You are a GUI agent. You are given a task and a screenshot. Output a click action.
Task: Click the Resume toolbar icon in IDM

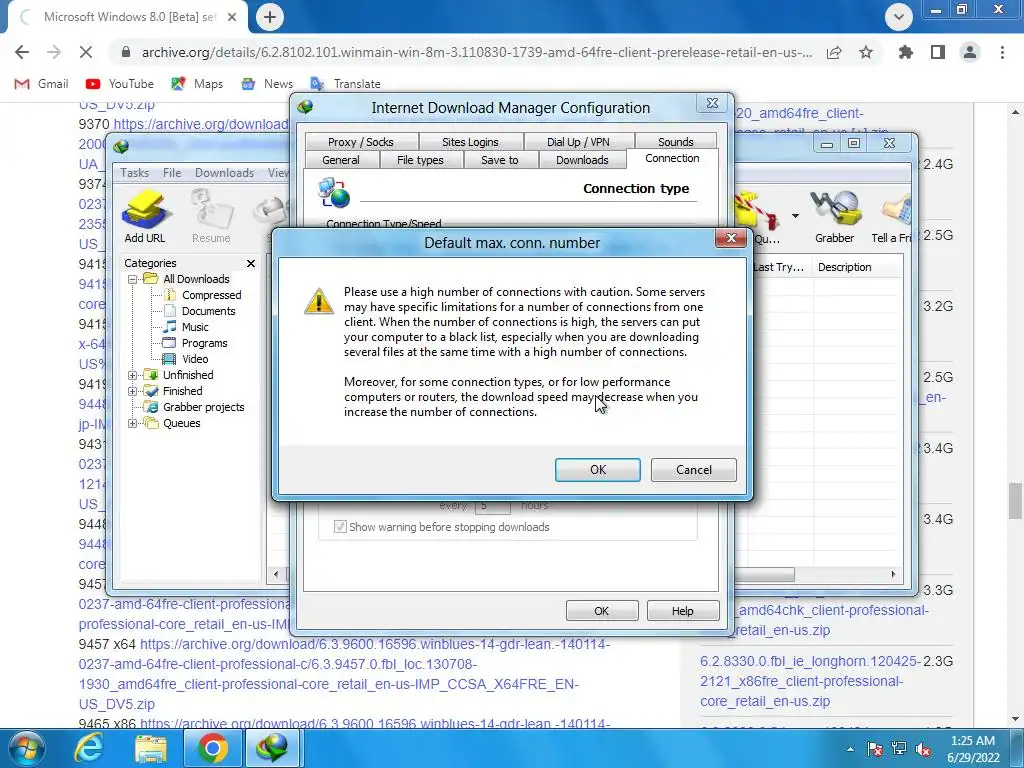211,217
